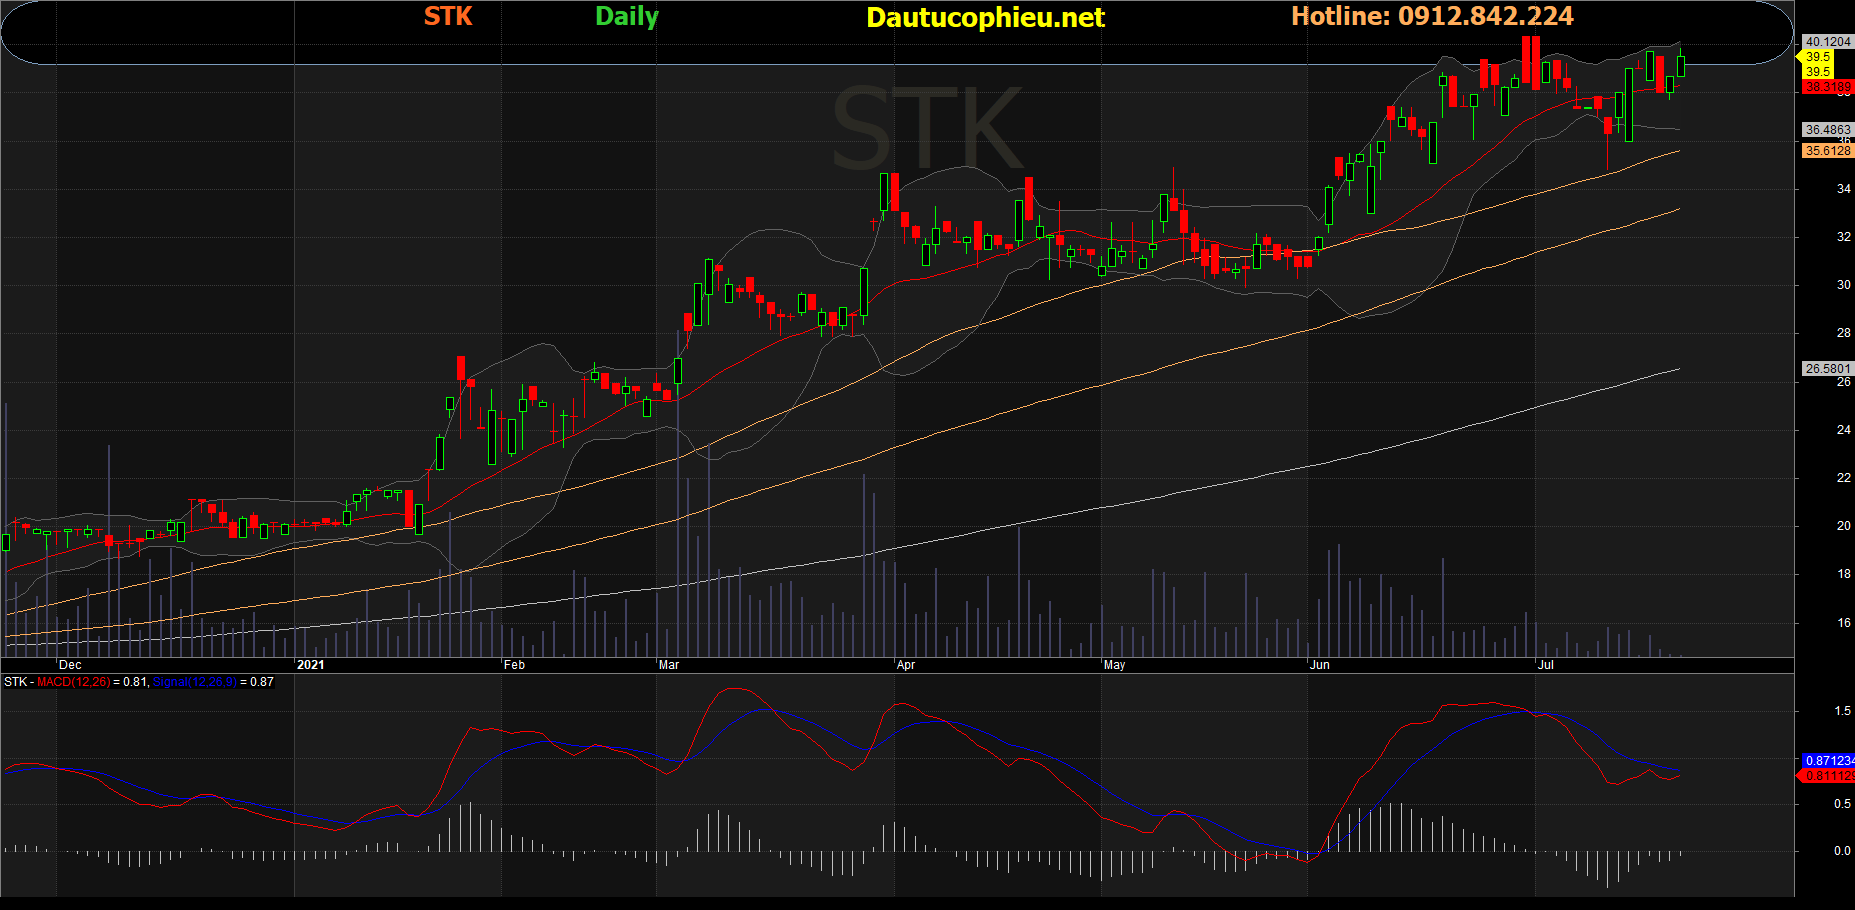
Task: Select the Mar marker on time axis
Action: 669,665
